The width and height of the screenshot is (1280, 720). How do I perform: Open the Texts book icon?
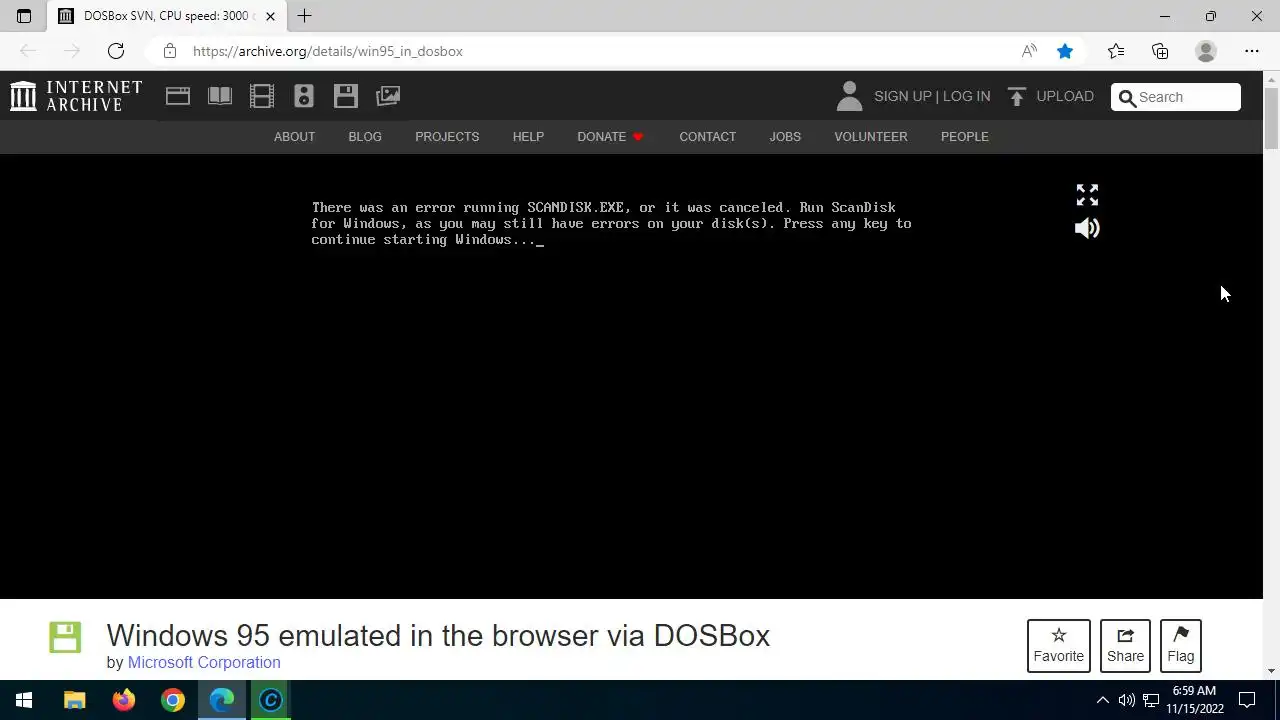220,96
